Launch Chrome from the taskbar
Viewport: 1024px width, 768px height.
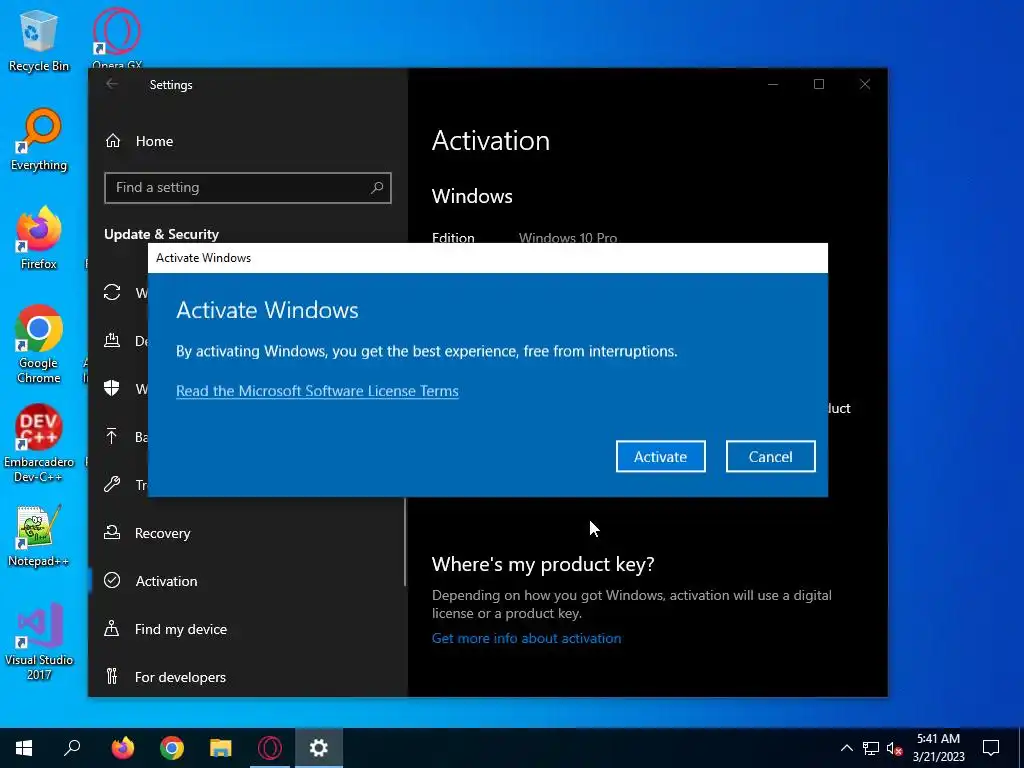(172, 748)
